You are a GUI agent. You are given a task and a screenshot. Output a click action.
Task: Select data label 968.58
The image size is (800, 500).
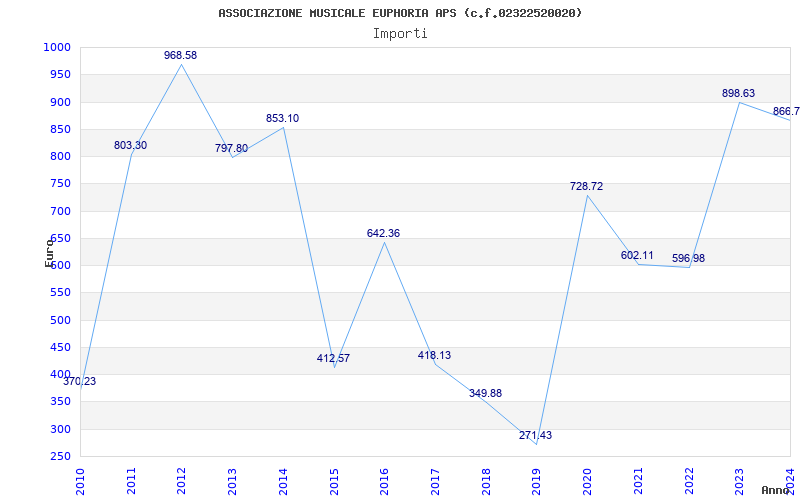pyautogui.click(x=181, y=55)
